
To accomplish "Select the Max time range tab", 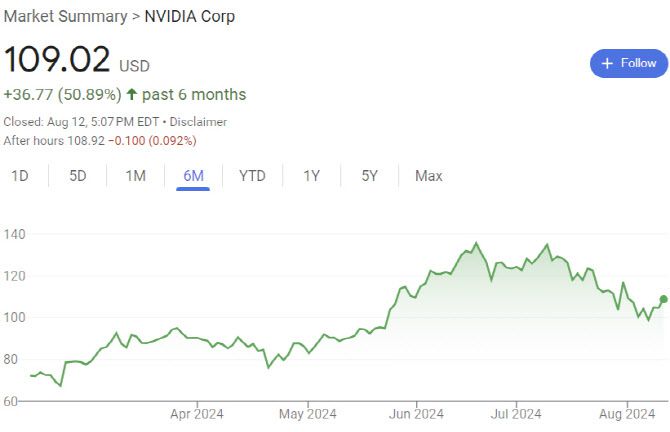I will (x=428, y=176).
